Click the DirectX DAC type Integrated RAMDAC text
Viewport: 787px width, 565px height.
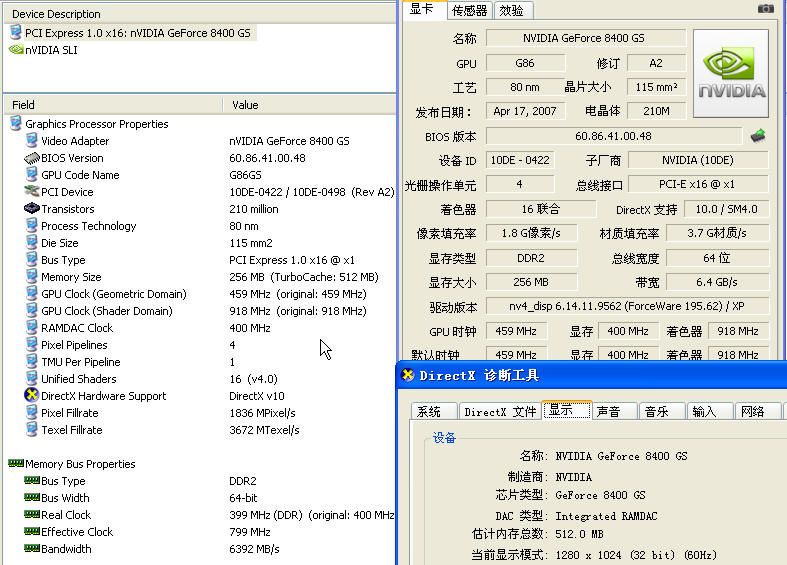(606, 516)
